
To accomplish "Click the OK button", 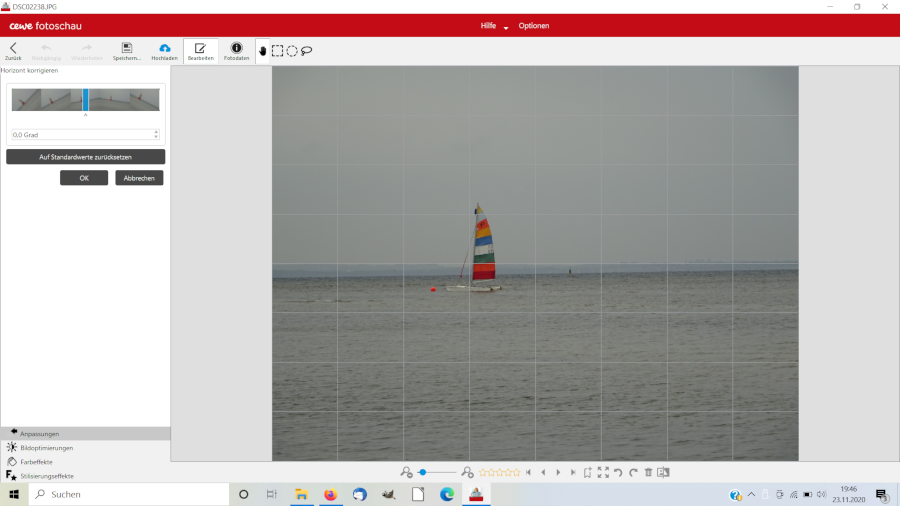I will [x=84, y=178].
